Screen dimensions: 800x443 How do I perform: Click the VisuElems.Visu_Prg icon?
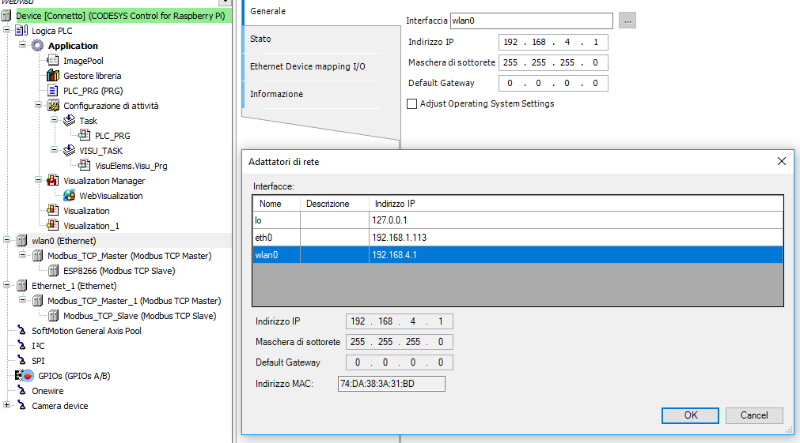pyautogui.click(x=85, y=166)
